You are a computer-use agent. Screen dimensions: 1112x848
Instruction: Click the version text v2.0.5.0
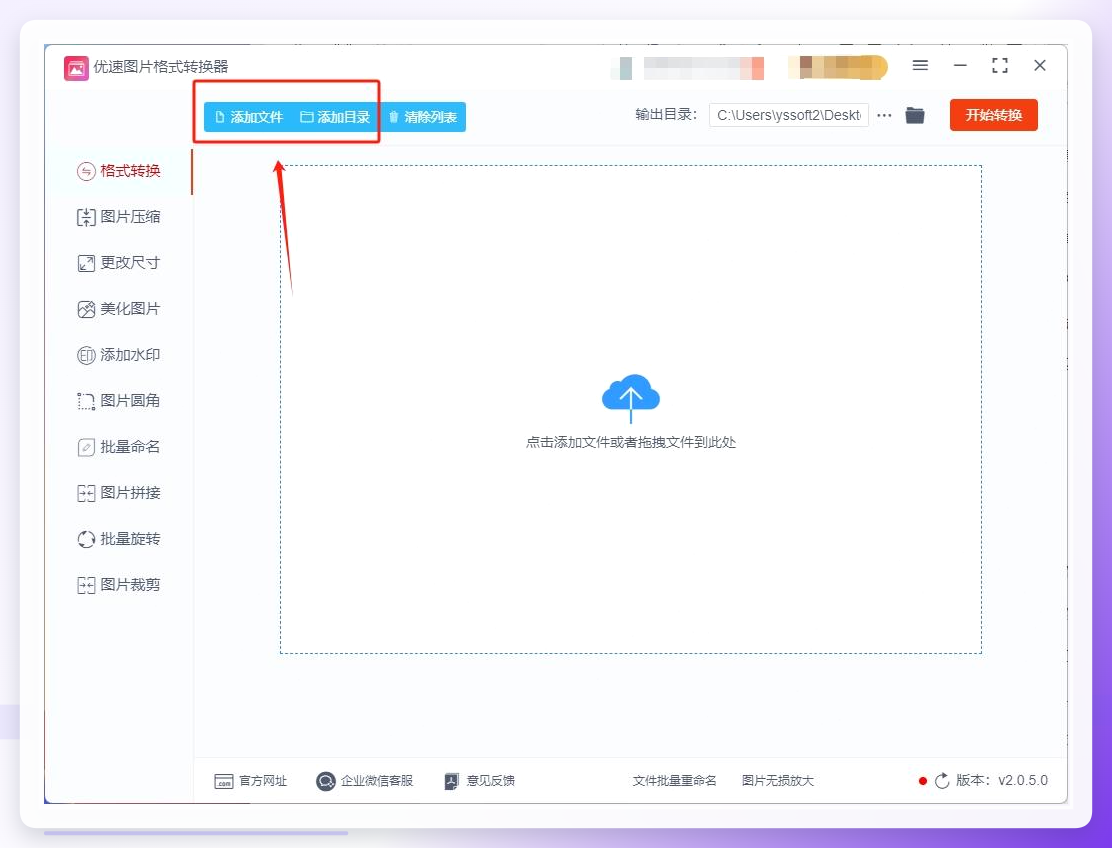click(x=1023, y=780)
